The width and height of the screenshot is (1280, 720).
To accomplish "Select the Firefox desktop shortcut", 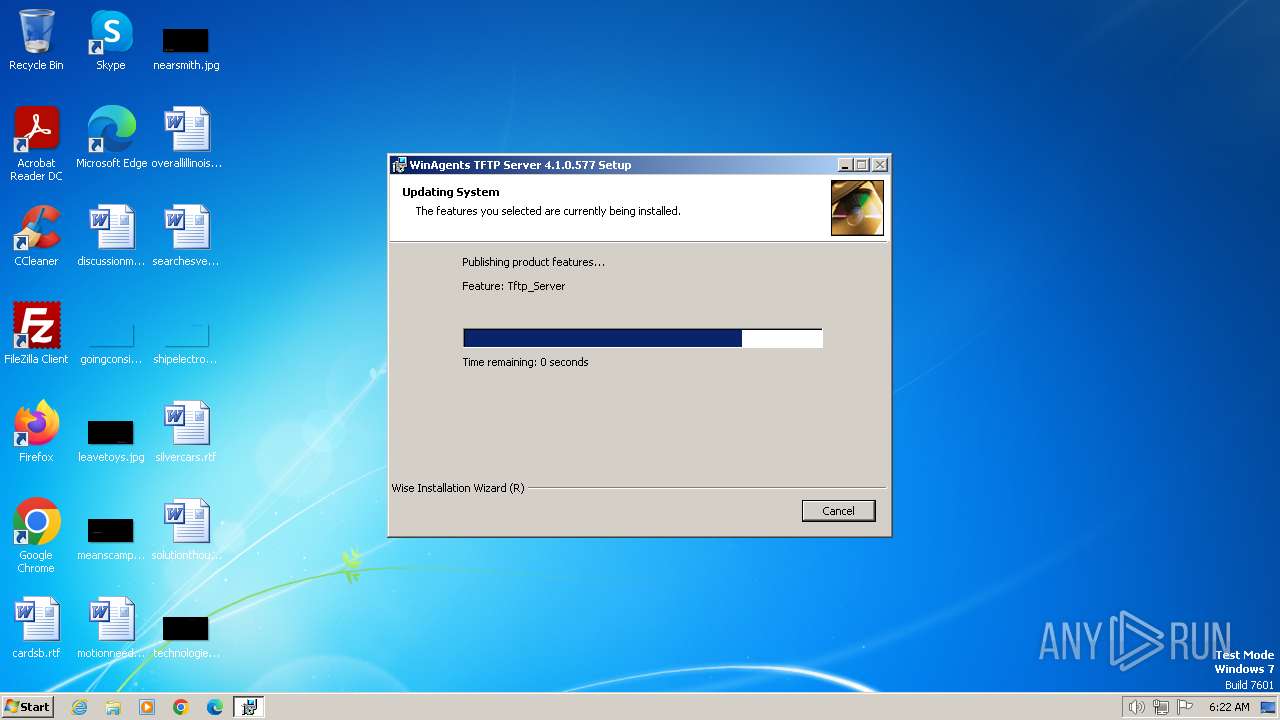I will tap(36, 432).
